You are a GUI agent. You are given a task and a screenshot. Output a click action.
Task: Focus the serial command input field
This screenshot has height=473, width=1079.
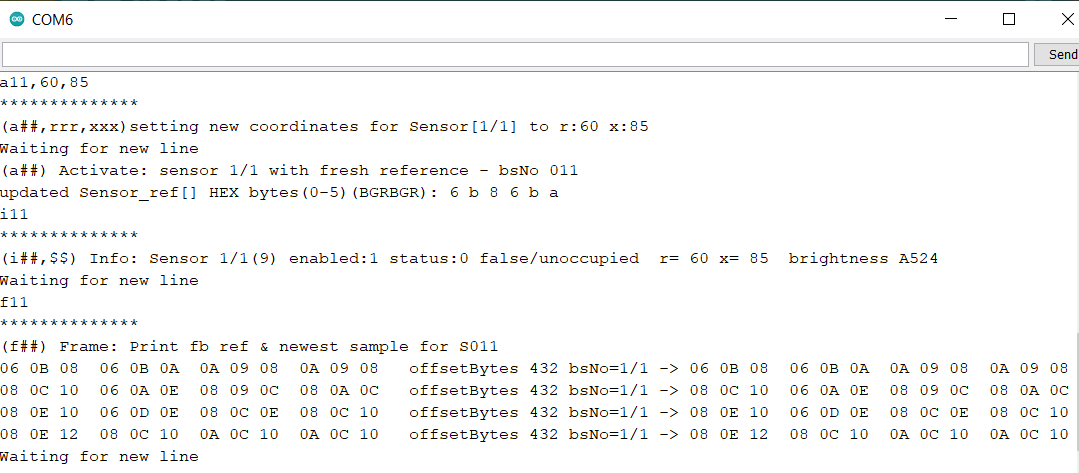pos(515,55)
